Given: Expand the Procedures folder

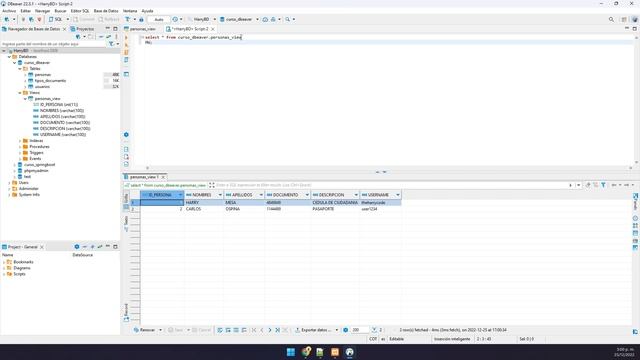Looking at the screenshot, I should click(x=20, y=147).
